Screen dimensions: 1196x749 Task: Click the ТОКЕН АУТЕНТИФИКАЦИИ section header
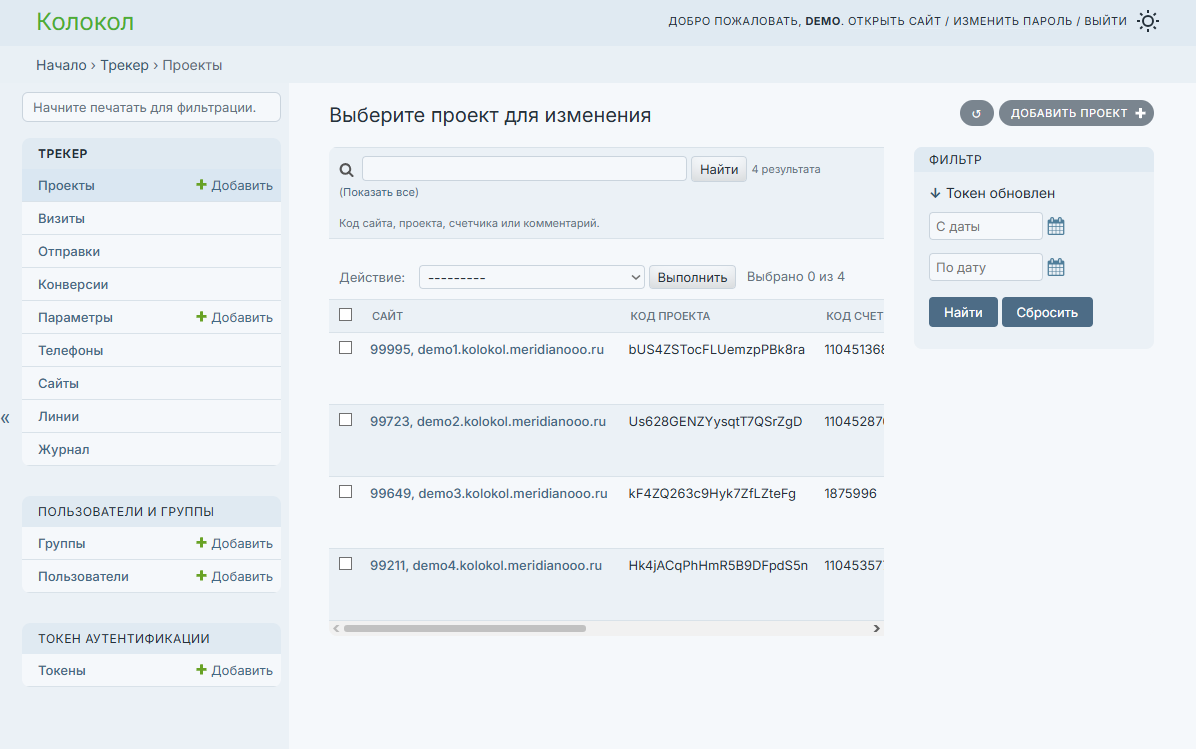click(x=124, y=638)
